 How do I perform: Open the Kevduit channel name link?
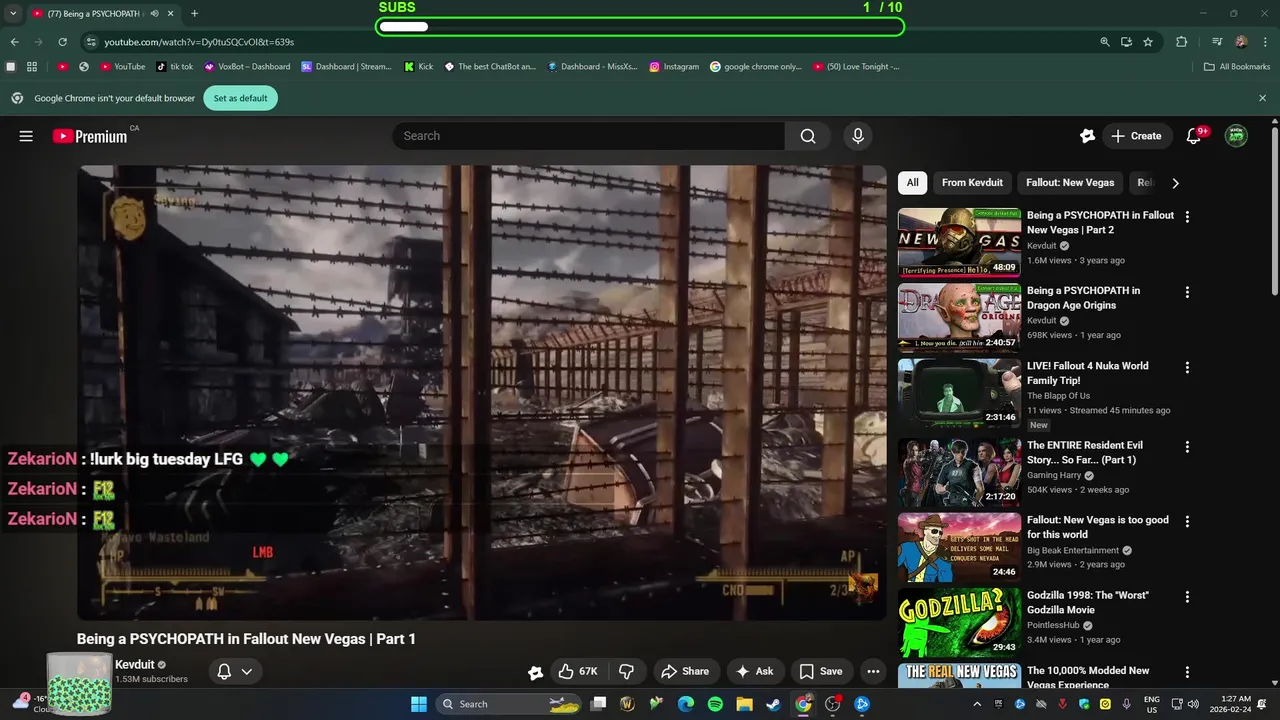(x=134, y=664)
